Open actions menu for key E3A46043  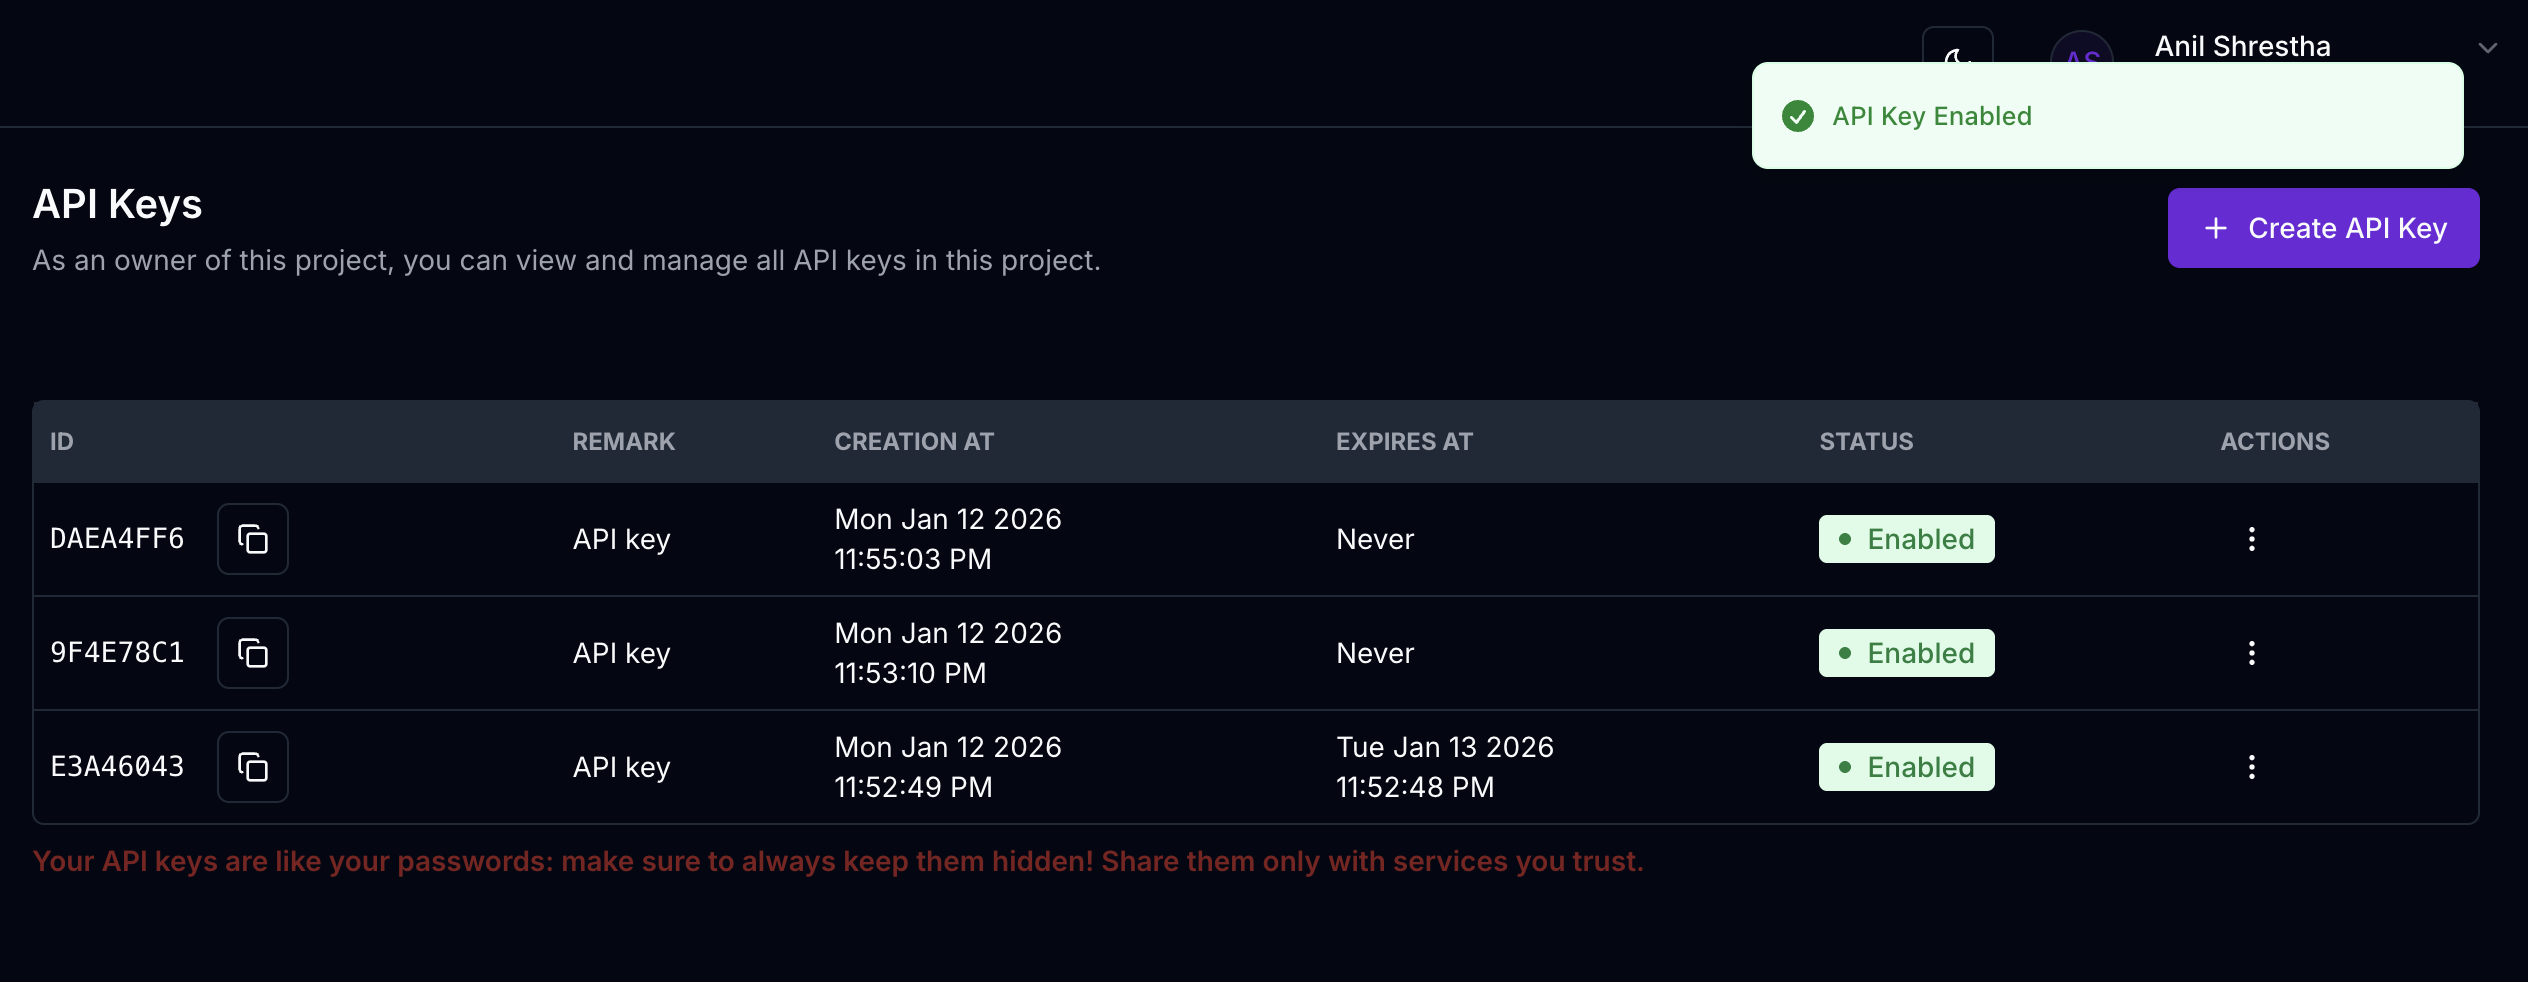click(2251, 767)
